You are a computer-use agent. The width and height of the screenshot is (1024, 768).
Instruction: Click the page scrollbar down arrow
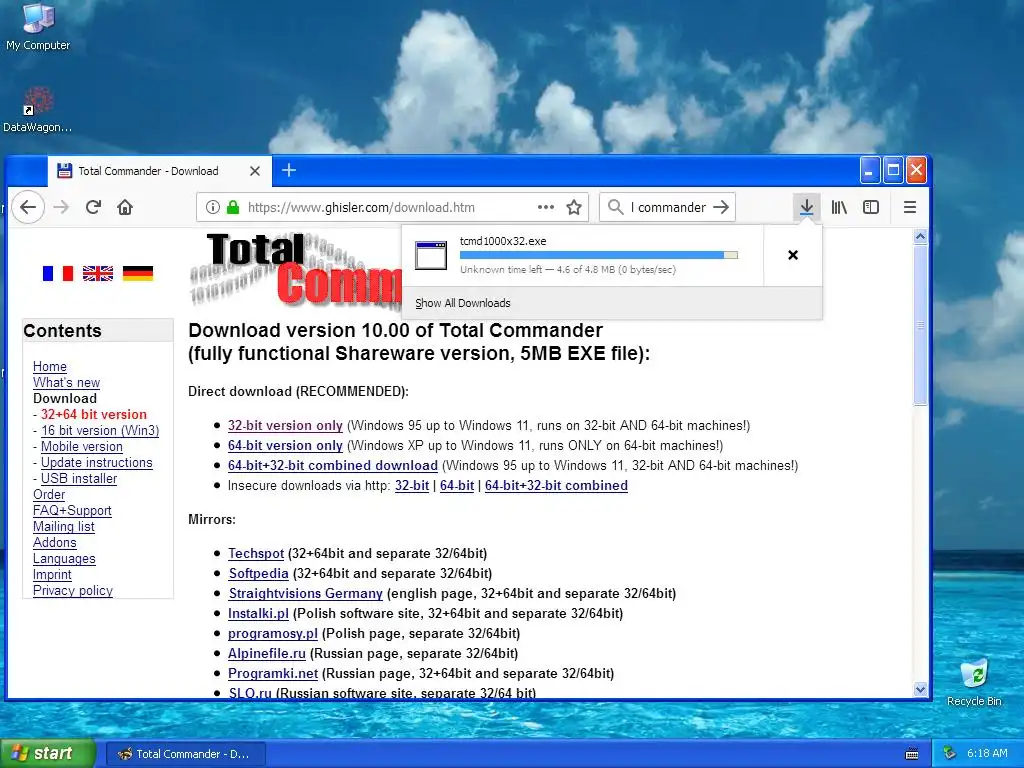point(920,690)
